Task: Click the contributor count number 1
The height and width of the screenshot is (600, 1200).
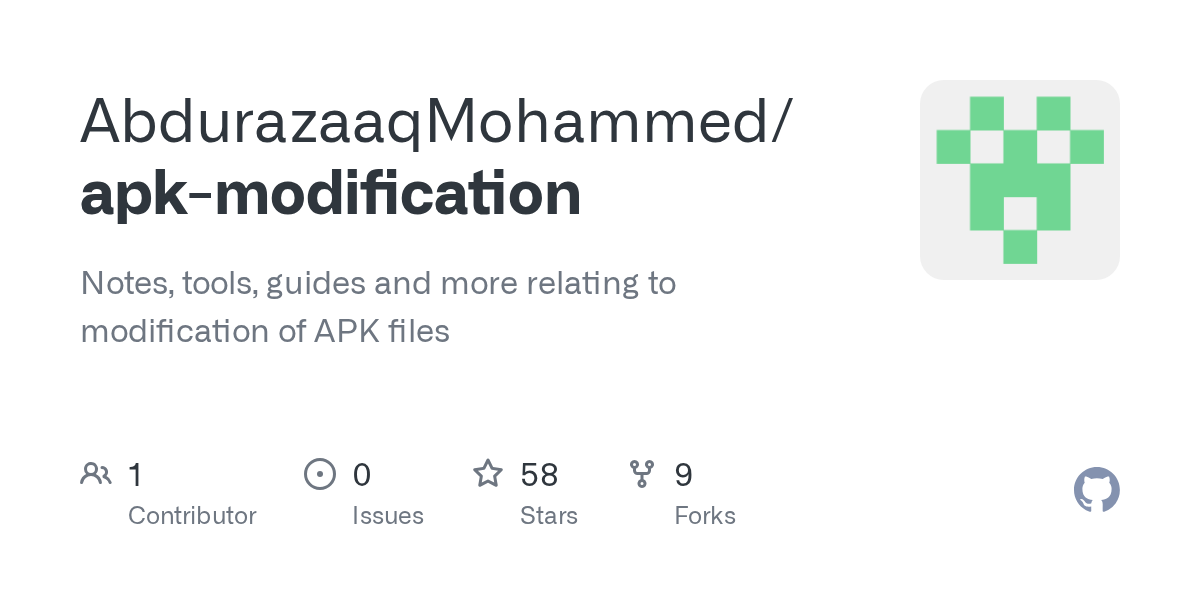Action: (135, 475)
